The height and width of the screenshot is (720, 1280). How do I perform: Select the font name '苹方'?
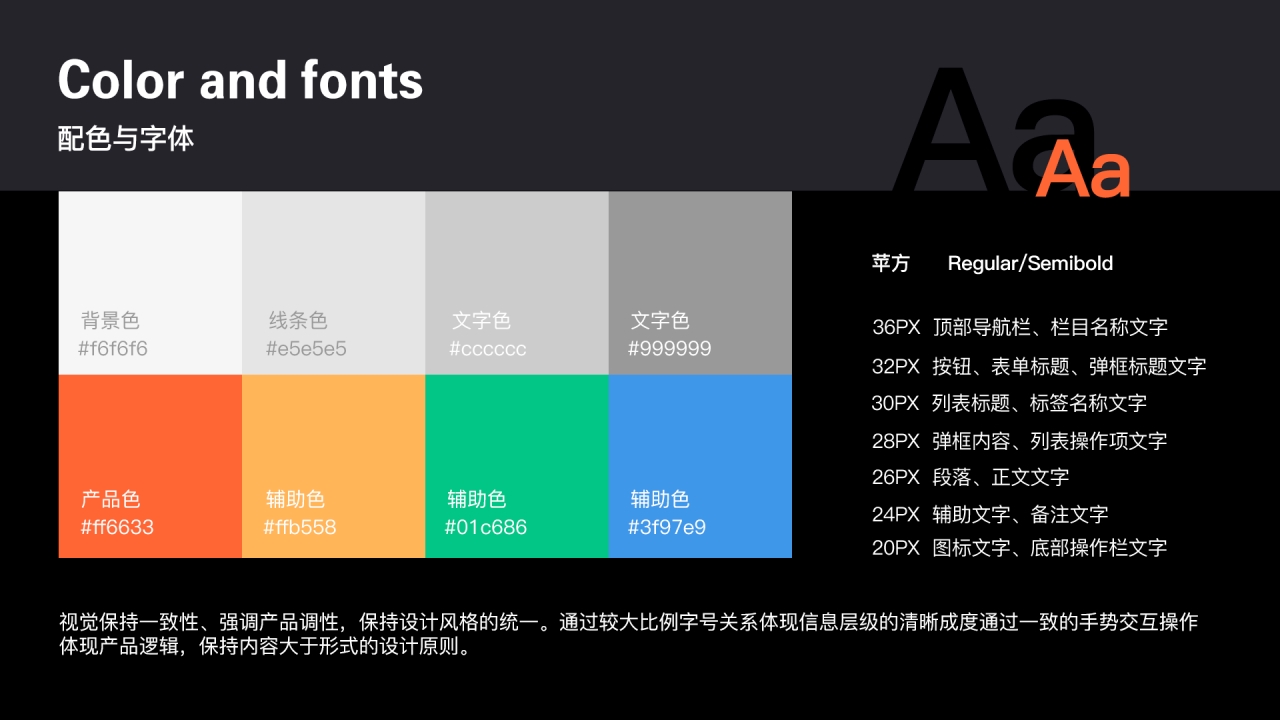[x=891, y=263]
